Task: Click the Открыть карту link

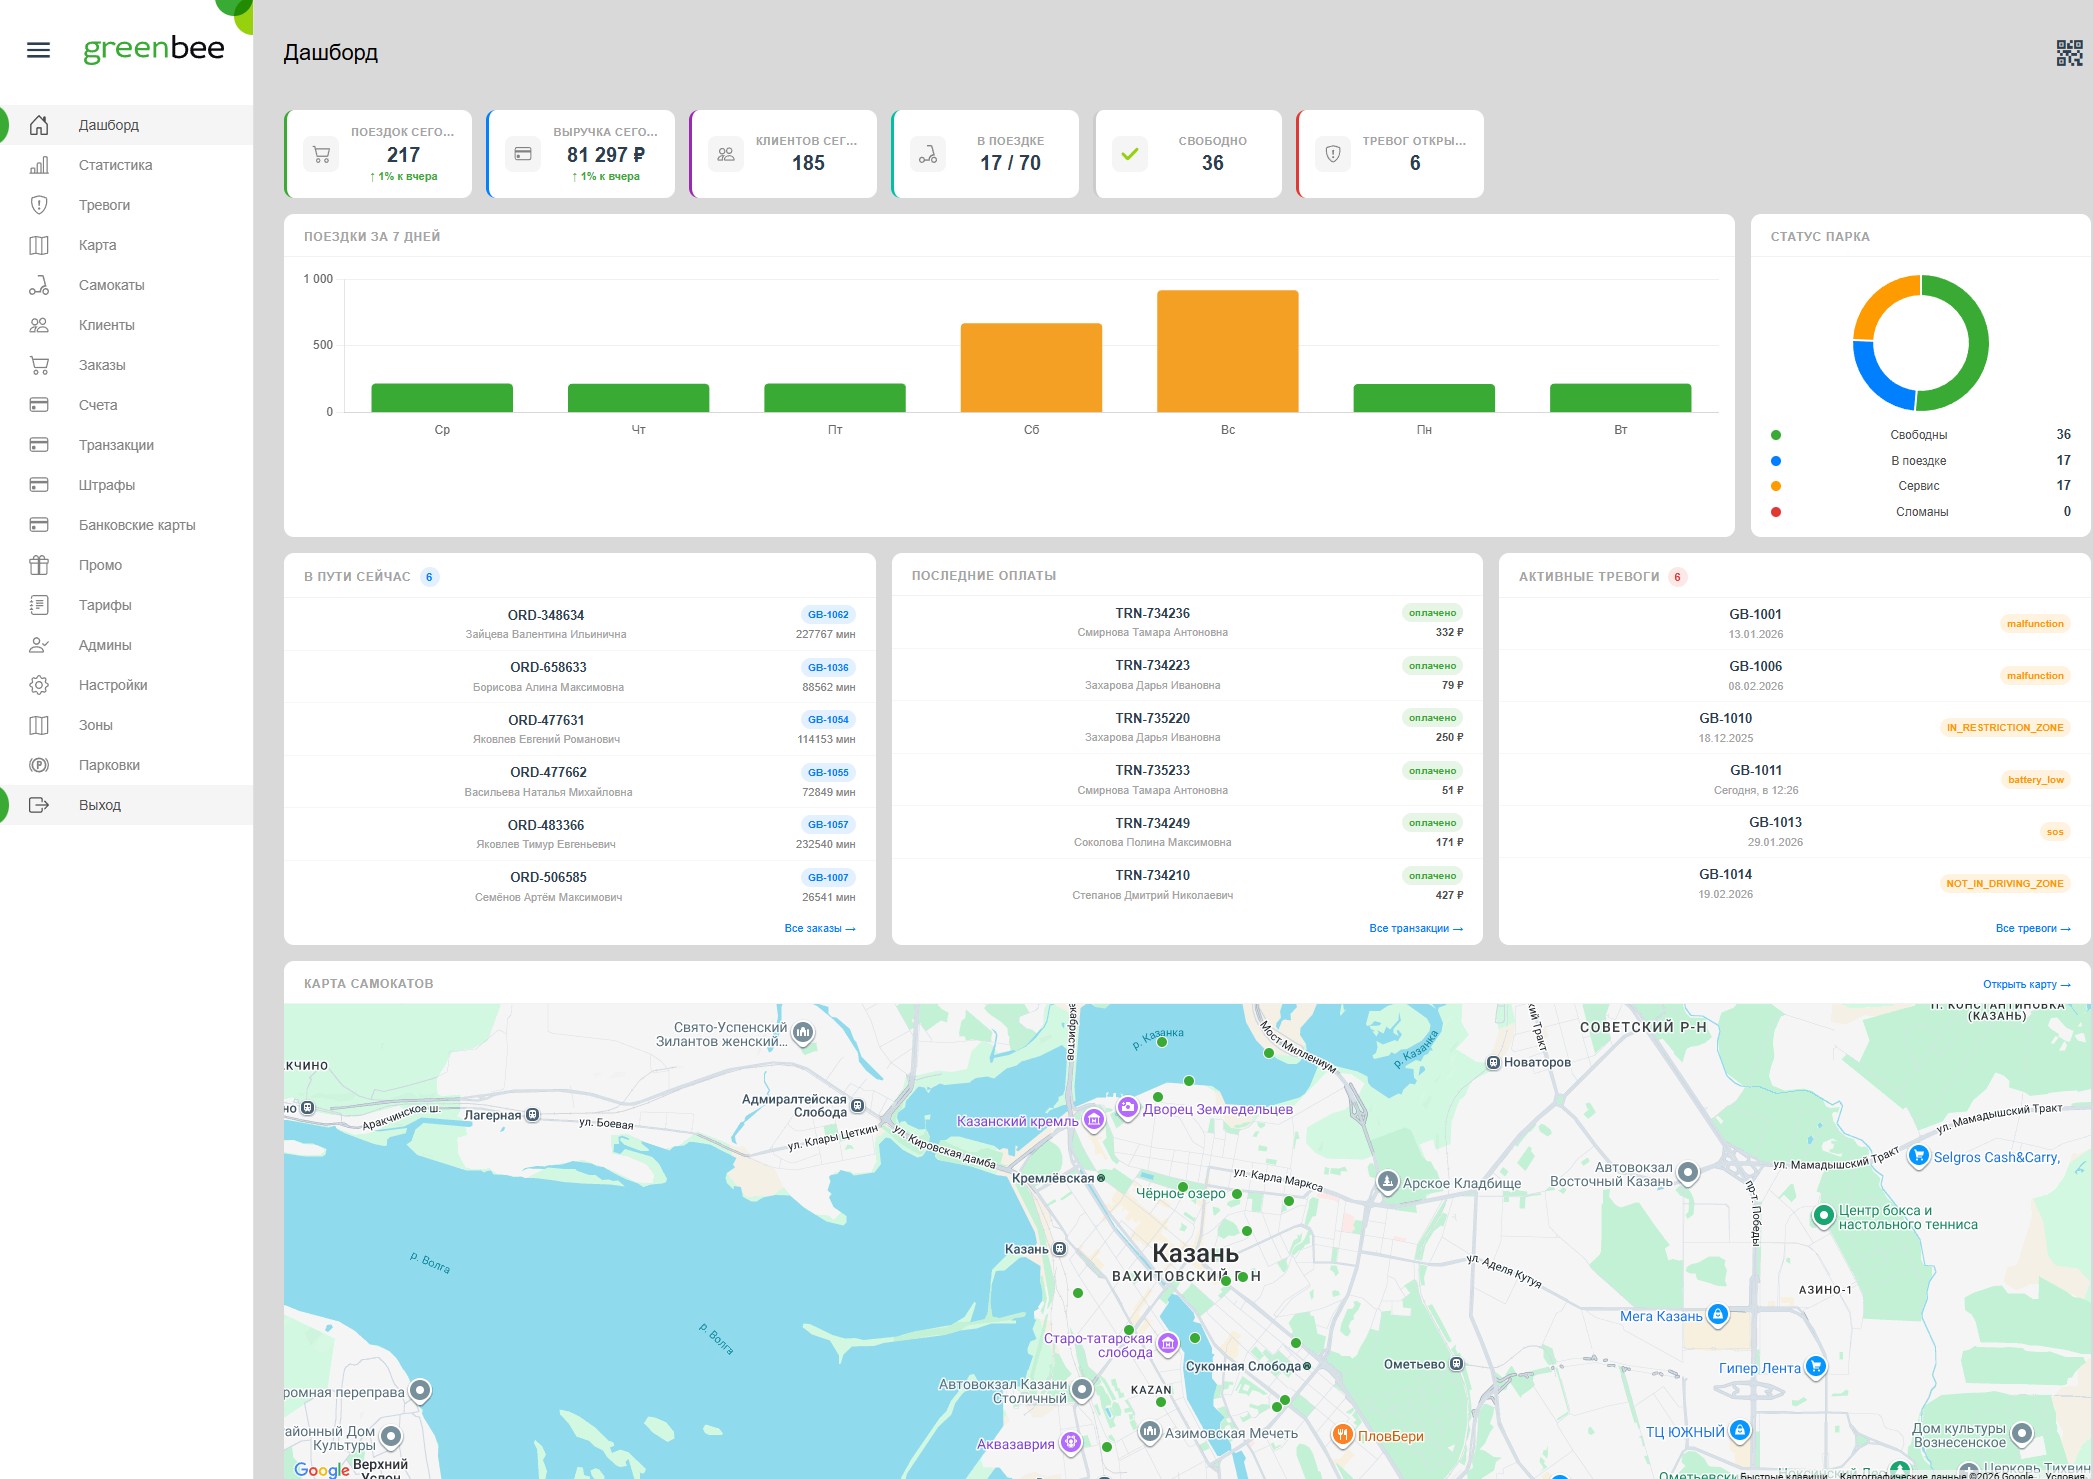Action: (x=2026, y=985)
